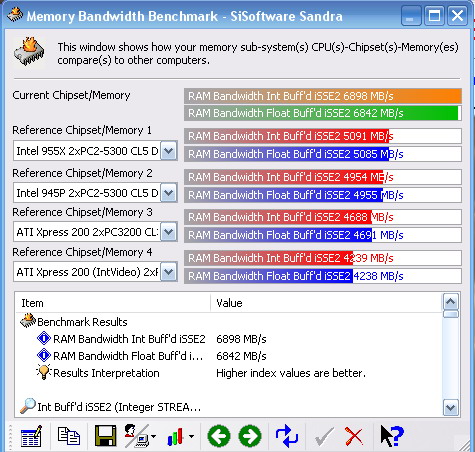
Task: Click the Reference Chipset/Memory 4 label
Action: click(82, 252)
